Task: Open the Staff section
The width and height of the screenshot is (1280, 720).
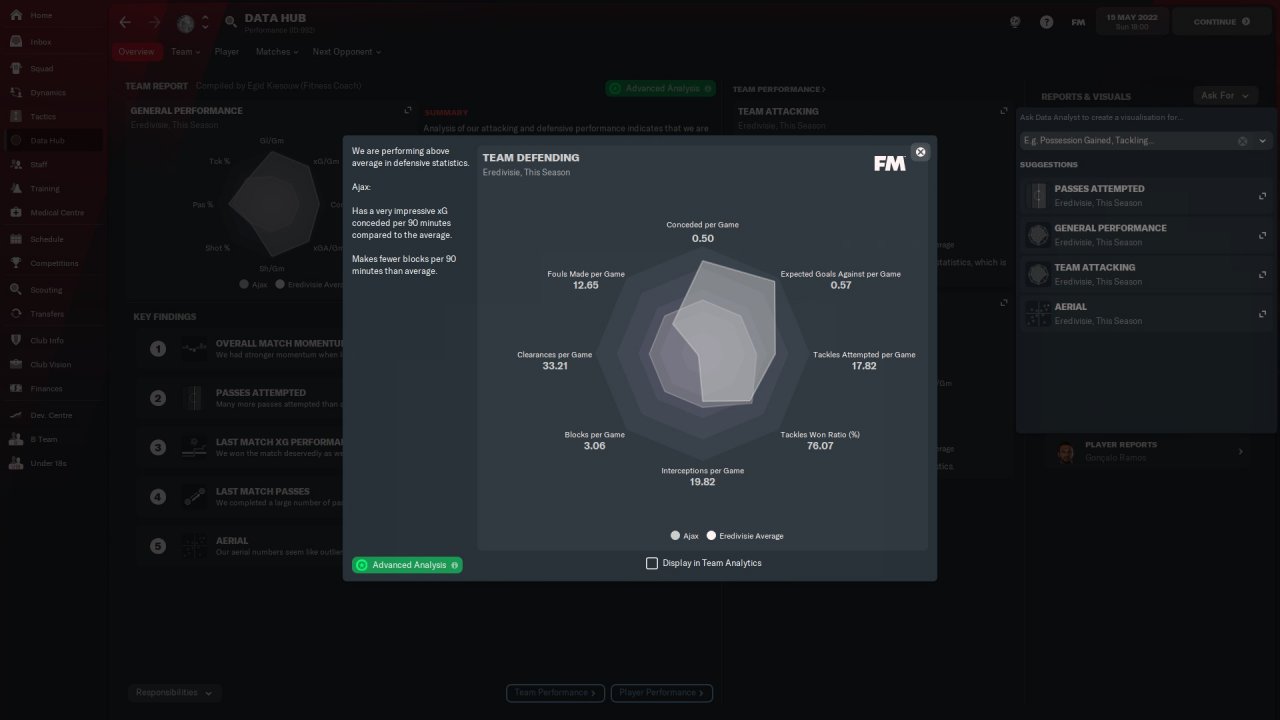Action: pyautogui.click(x=52, y=165)
